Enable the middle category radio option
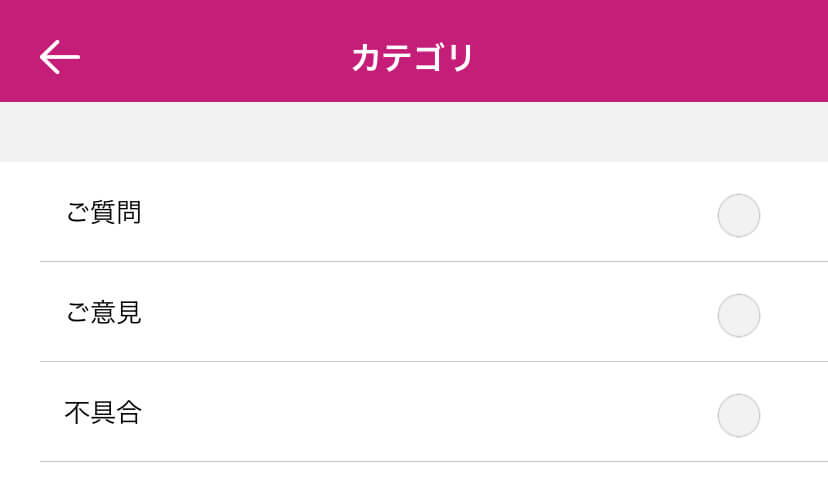 coord(739,315)
